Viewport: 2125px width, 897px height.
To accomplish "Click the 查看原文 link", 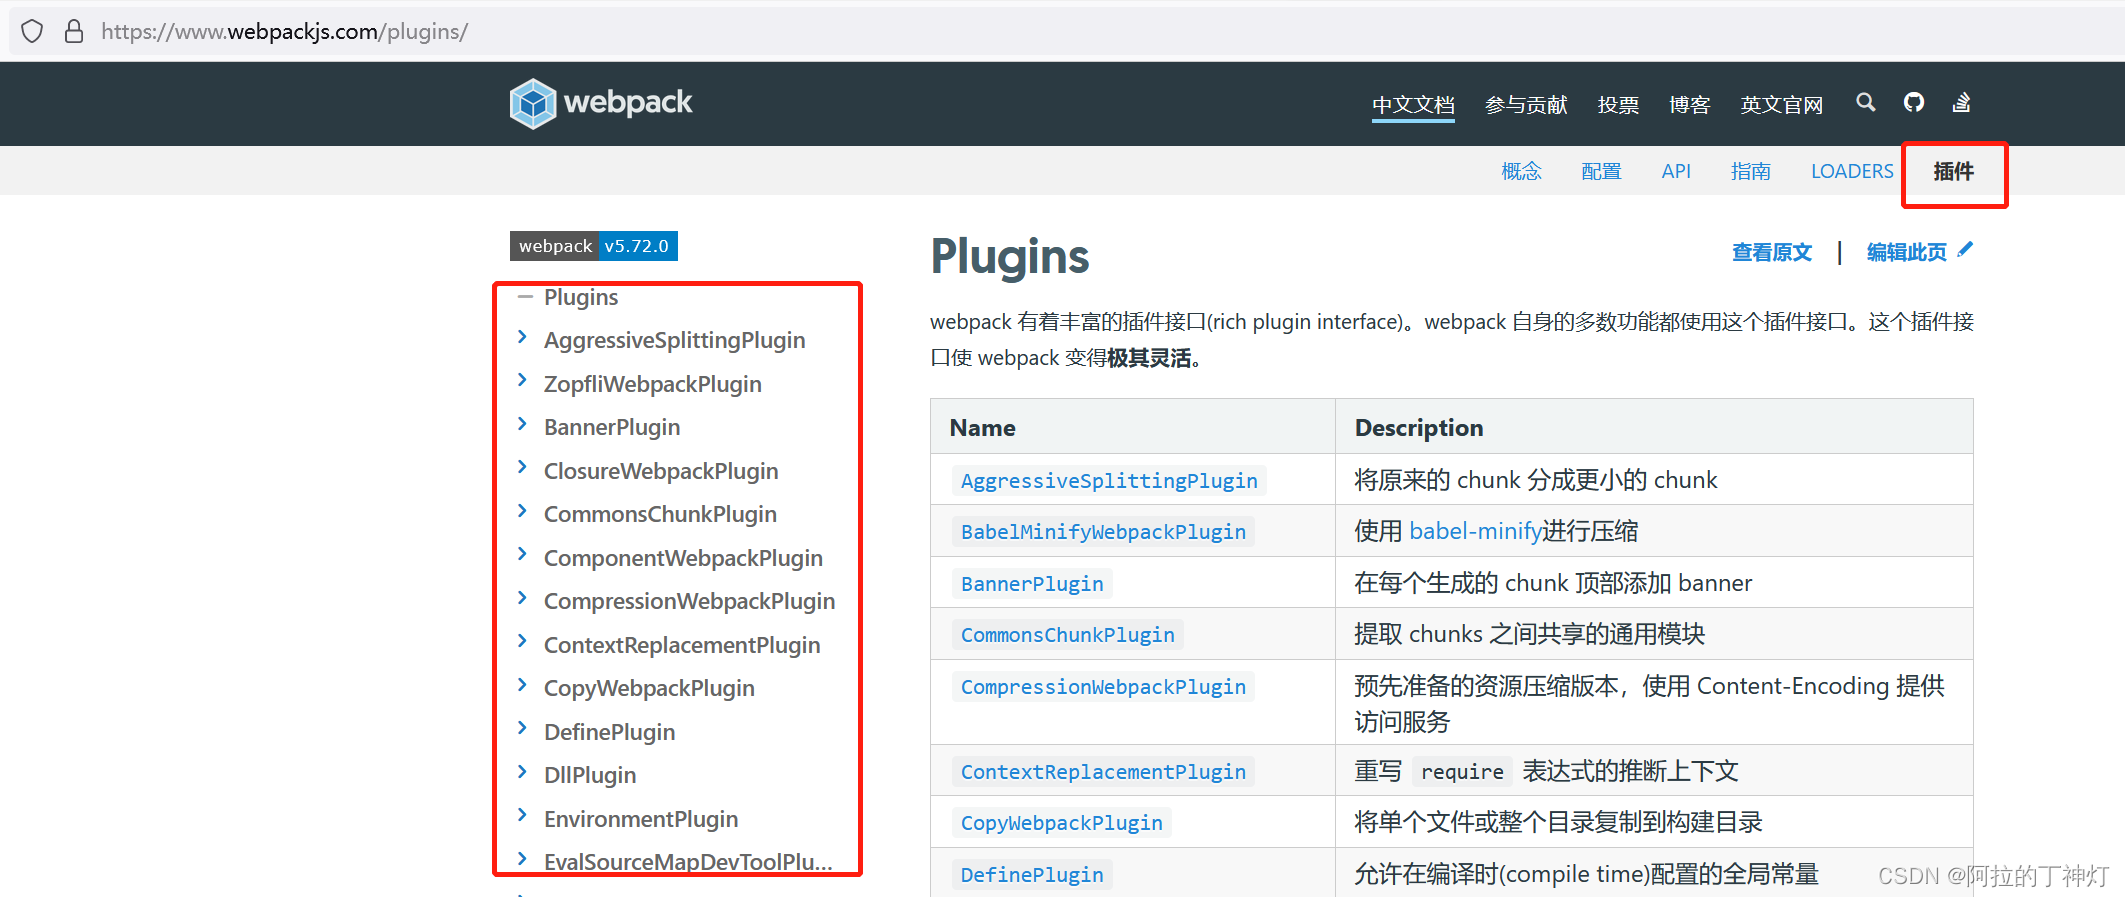I will (x=1772, y=252).
